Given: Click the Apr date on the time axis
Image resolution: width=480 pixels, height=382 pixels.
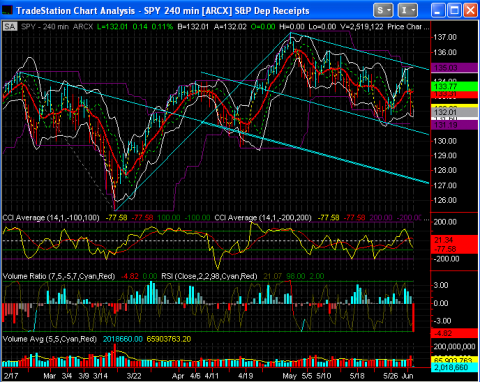Looking at the screenshot, I should coord(178,376).
